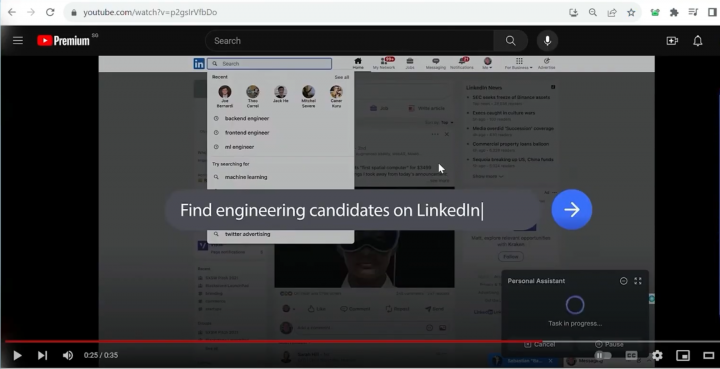Switch to miniplayer mode
The width and height of the screenshot is (720, 369).
click(683, 355)
